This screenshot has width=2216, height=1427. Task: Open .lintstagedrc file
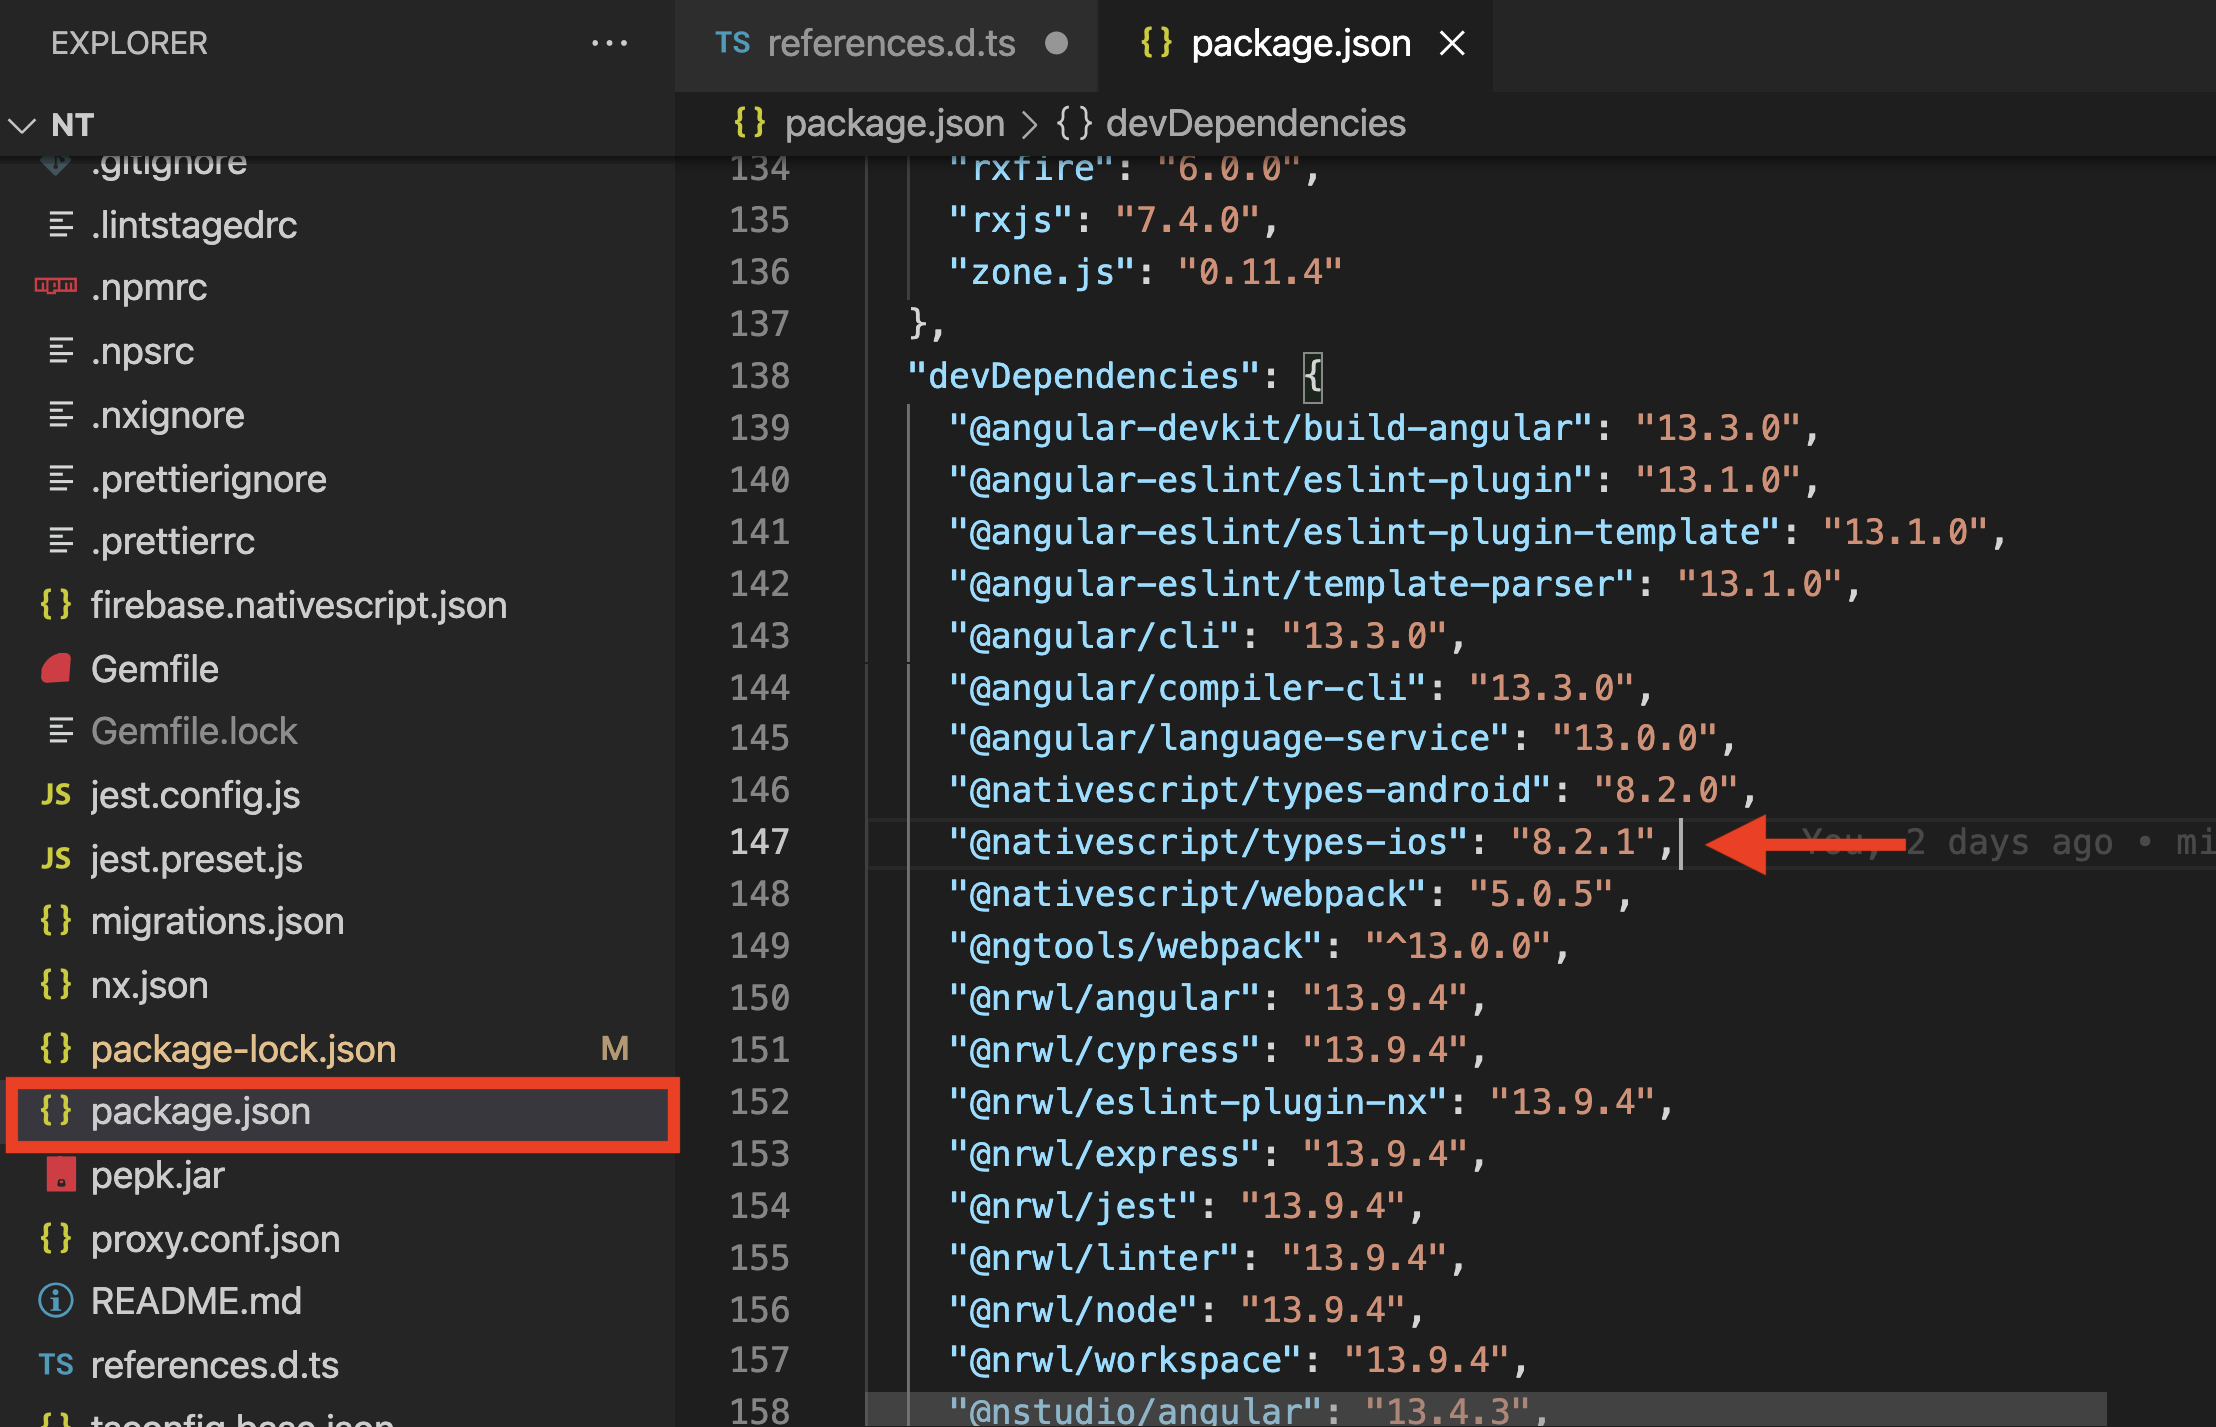(194, 225)
